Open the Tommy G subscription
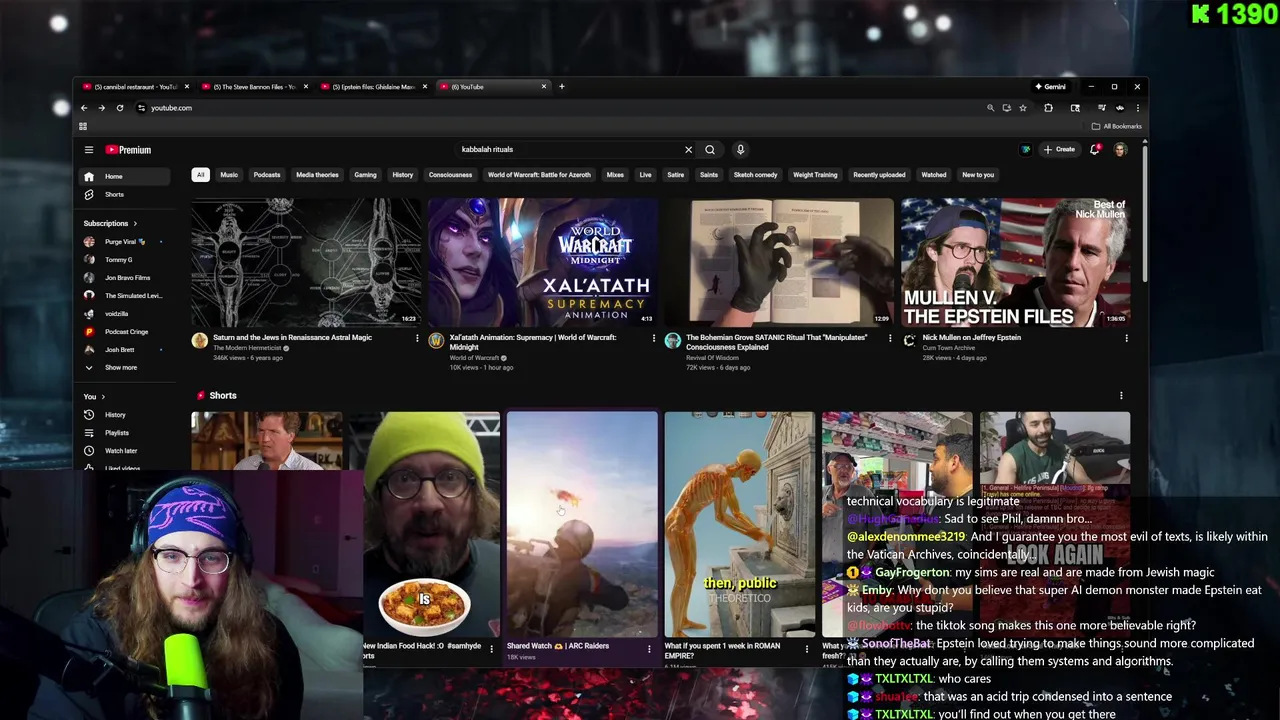 tap(125, 260)
